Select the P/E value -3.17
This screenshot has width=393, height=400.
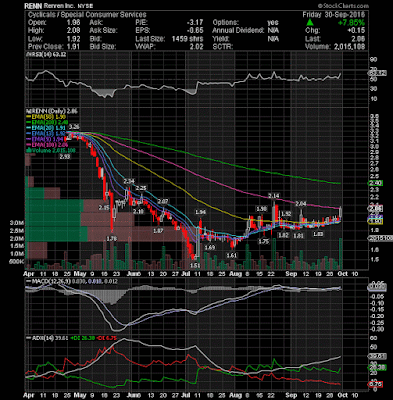(x=195, y=23)
